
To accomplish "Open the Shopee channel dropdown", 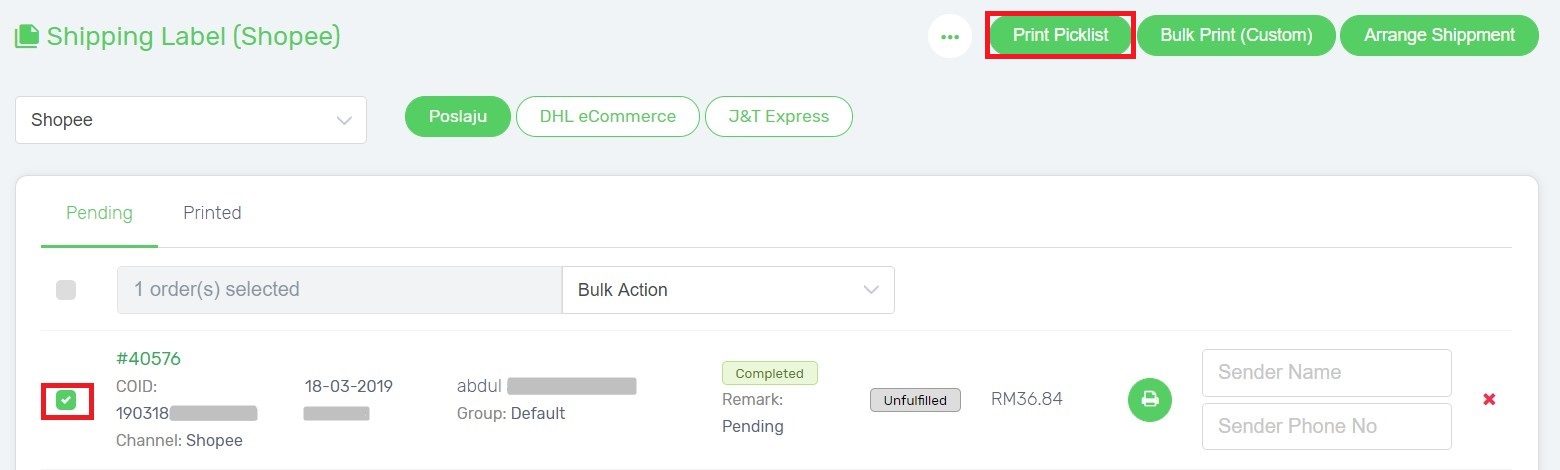I will 190,120.
